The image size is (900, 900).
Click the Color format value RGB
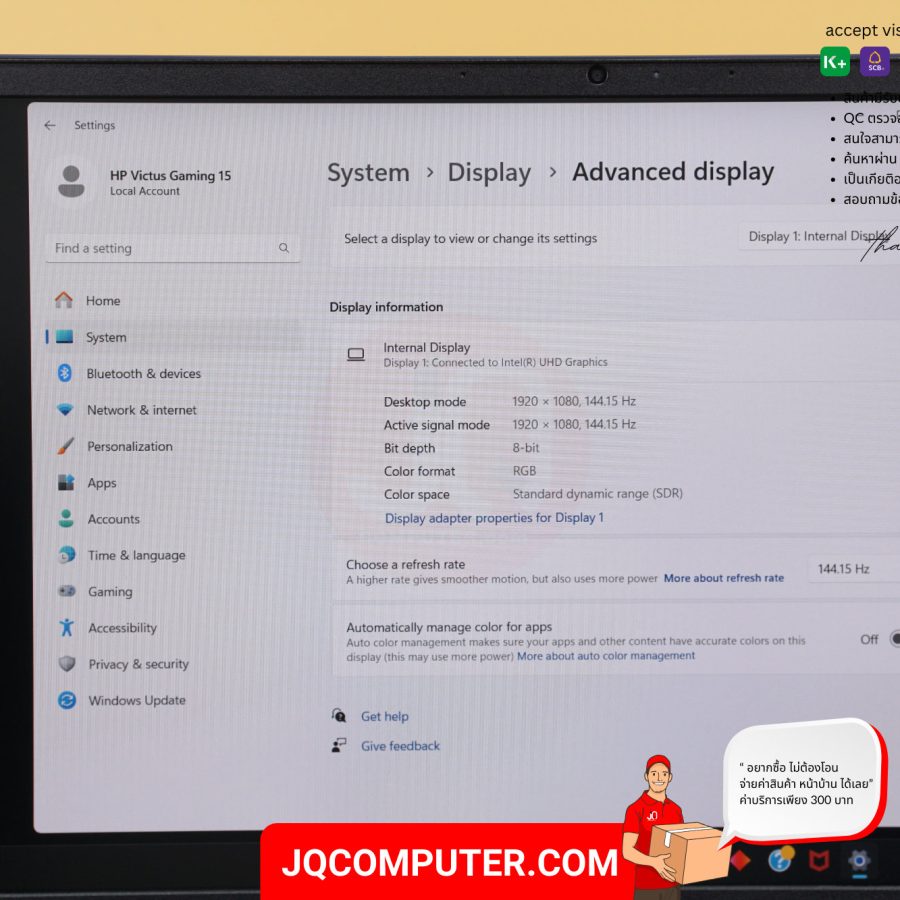(524, 471)
